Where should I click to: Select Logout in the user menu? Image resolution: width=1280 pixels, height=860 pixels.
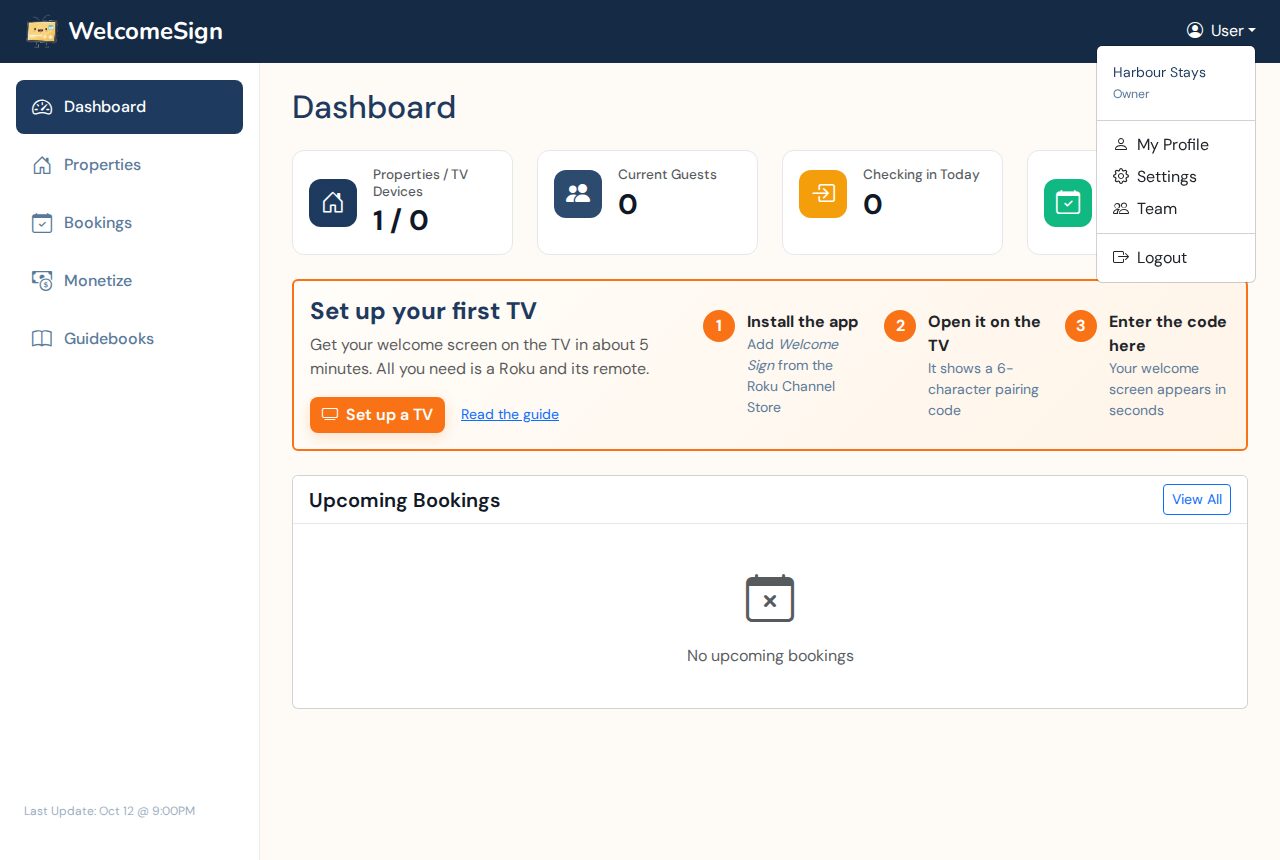click(1176, 258)
